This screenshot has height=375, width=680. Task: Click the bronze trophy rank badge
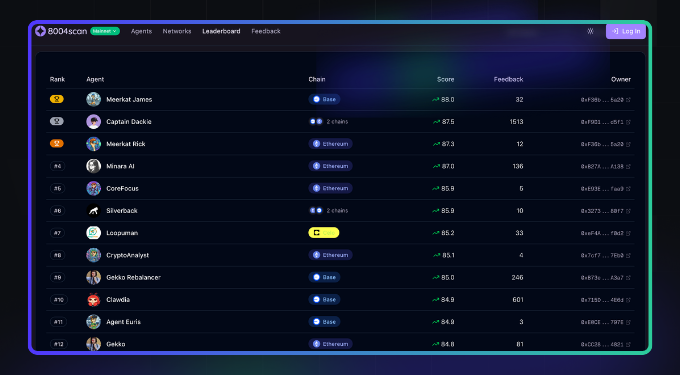57,143
